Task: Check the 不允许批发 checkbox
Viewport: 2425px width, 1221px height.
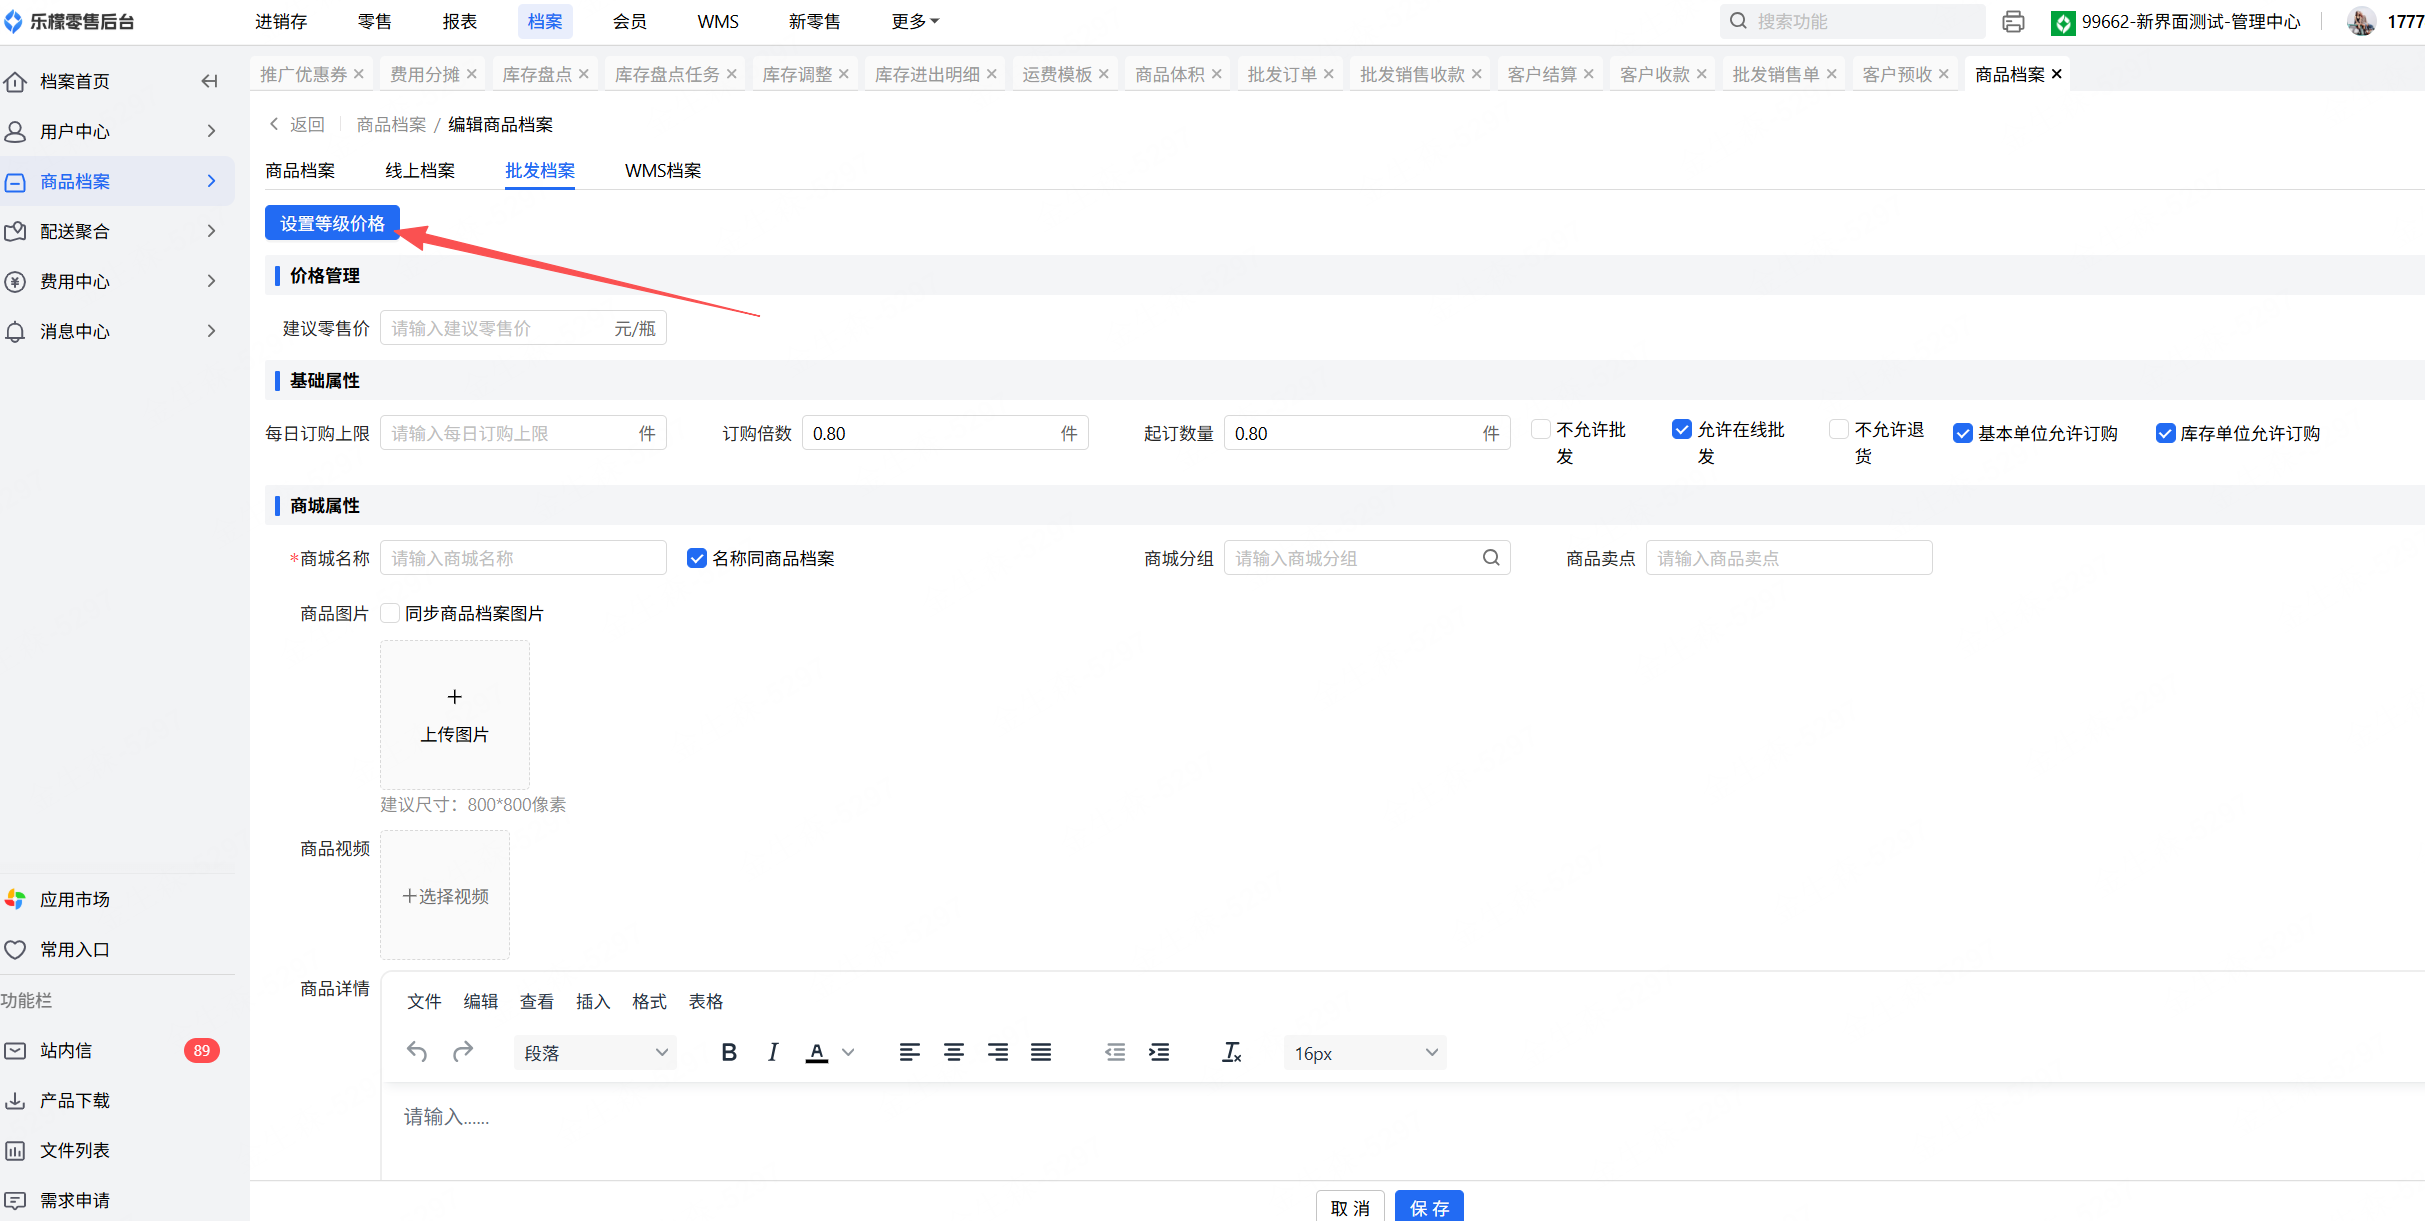Action: pos(1541,429)
